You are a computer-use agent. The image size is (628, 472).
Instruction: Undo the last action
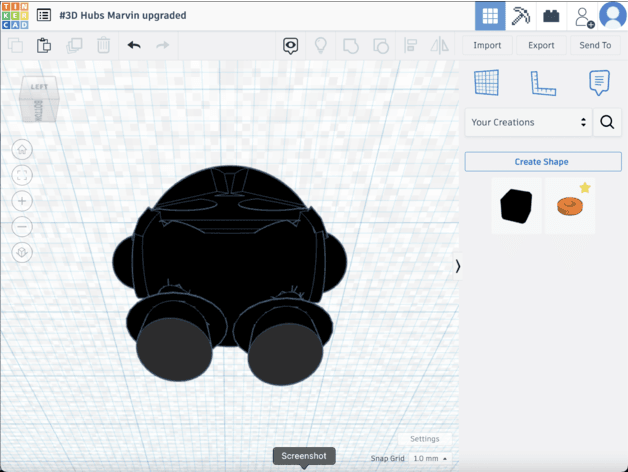(x=134, y=45)
